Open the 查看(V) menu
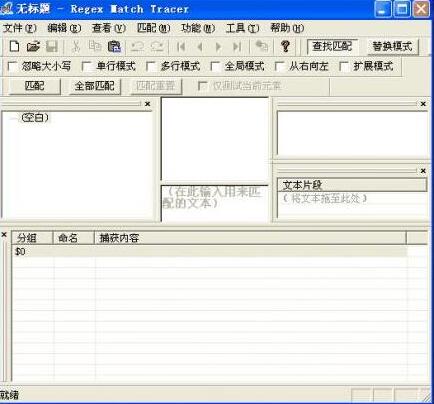 109,28
